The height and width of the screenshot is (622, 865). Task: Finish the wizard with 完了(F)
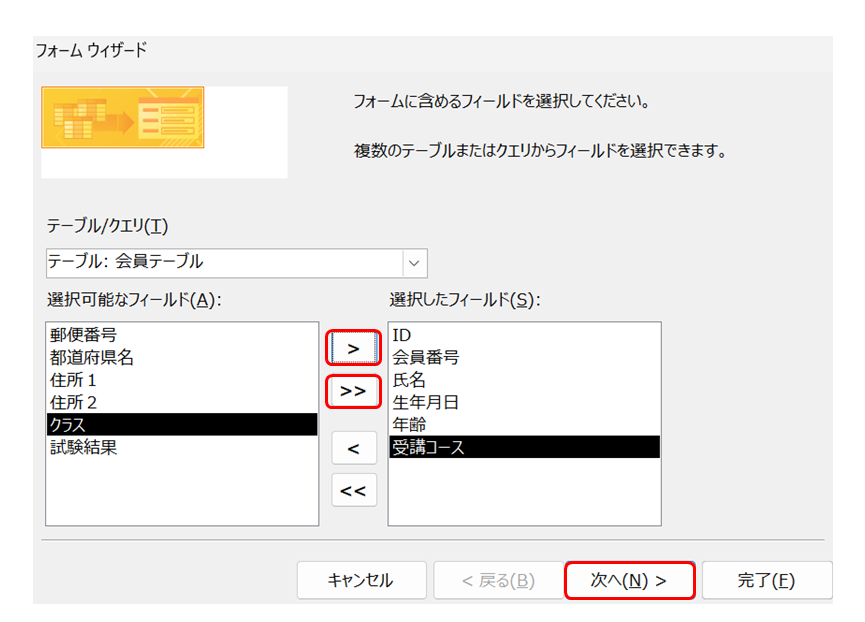coord(766,580)
